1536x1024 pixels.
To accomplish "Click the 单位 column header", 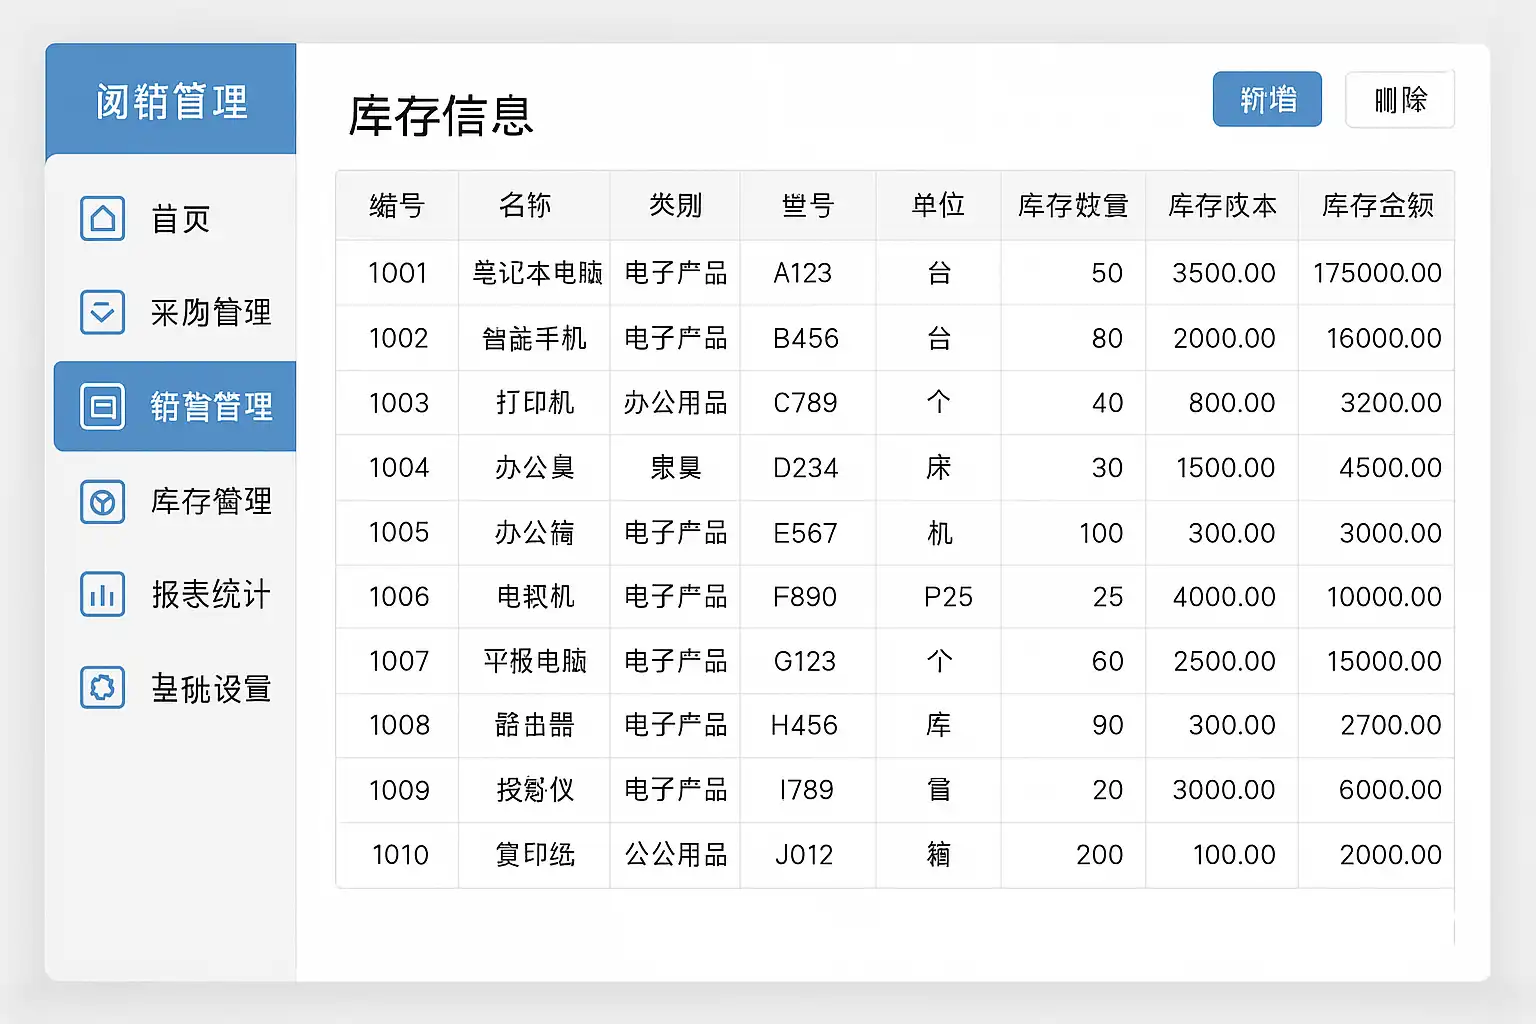I will (938, 205).
